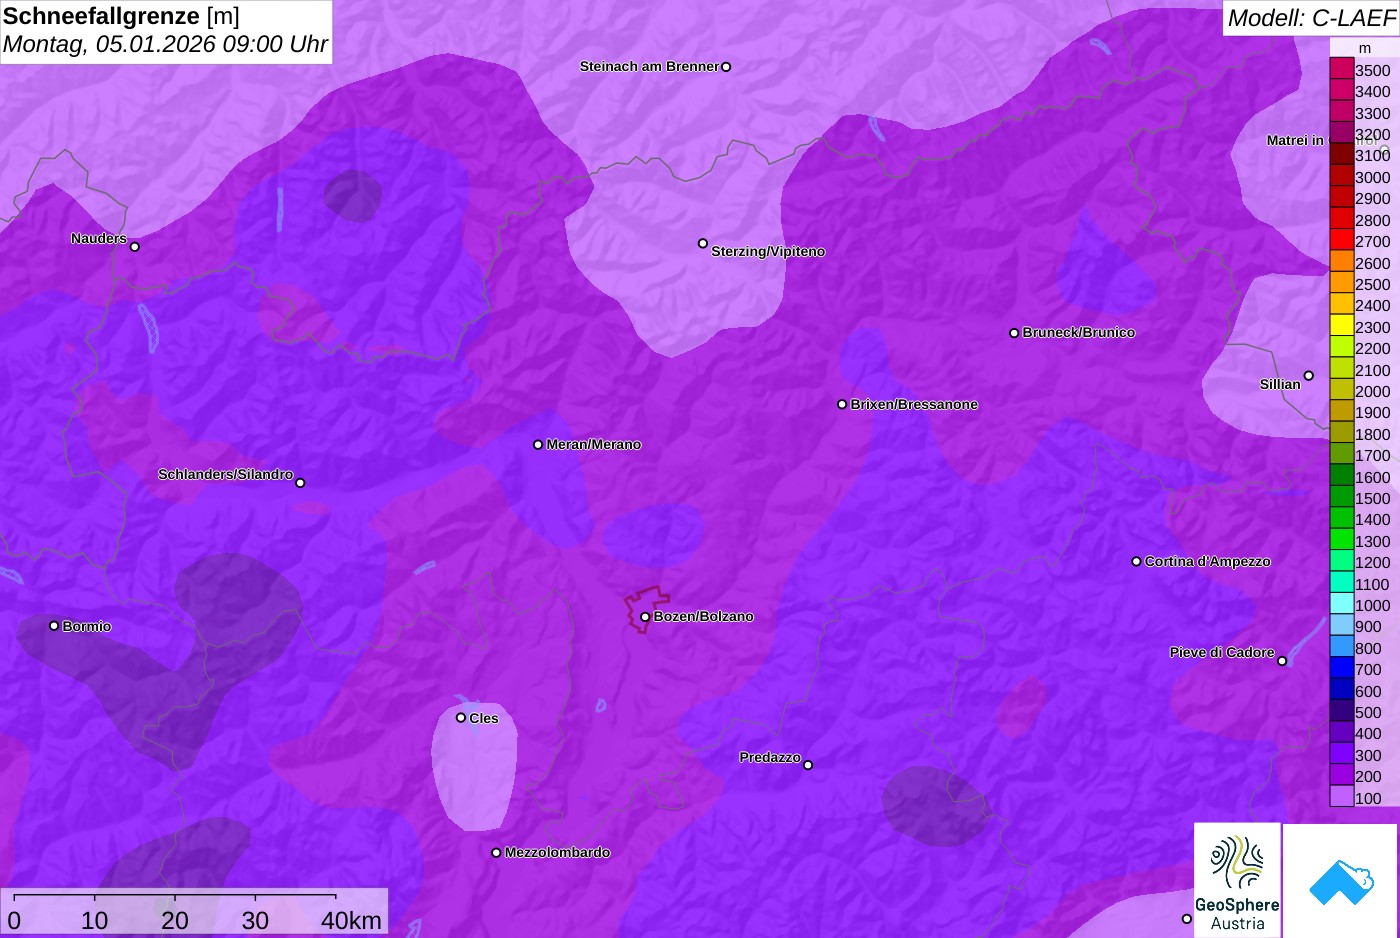Click the blue cloud arrow logo
The height and width of the screenshot is (938, 1400).
[x=1340, y=881]
